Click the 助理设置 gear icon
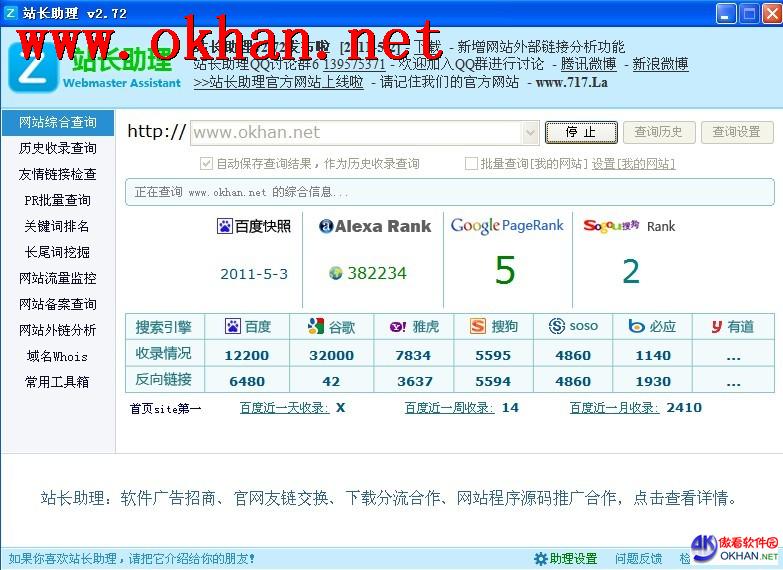This screenshot has width=783, height=570. click(540, 559)
